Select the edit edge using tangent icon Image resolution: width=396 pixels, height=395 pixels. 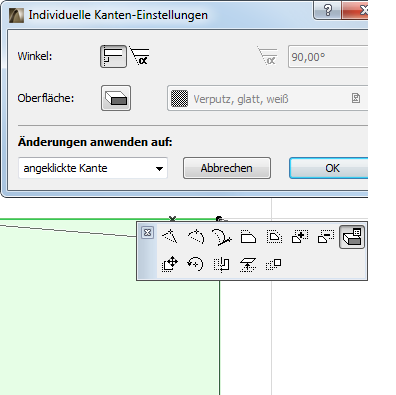pos(222,237)
